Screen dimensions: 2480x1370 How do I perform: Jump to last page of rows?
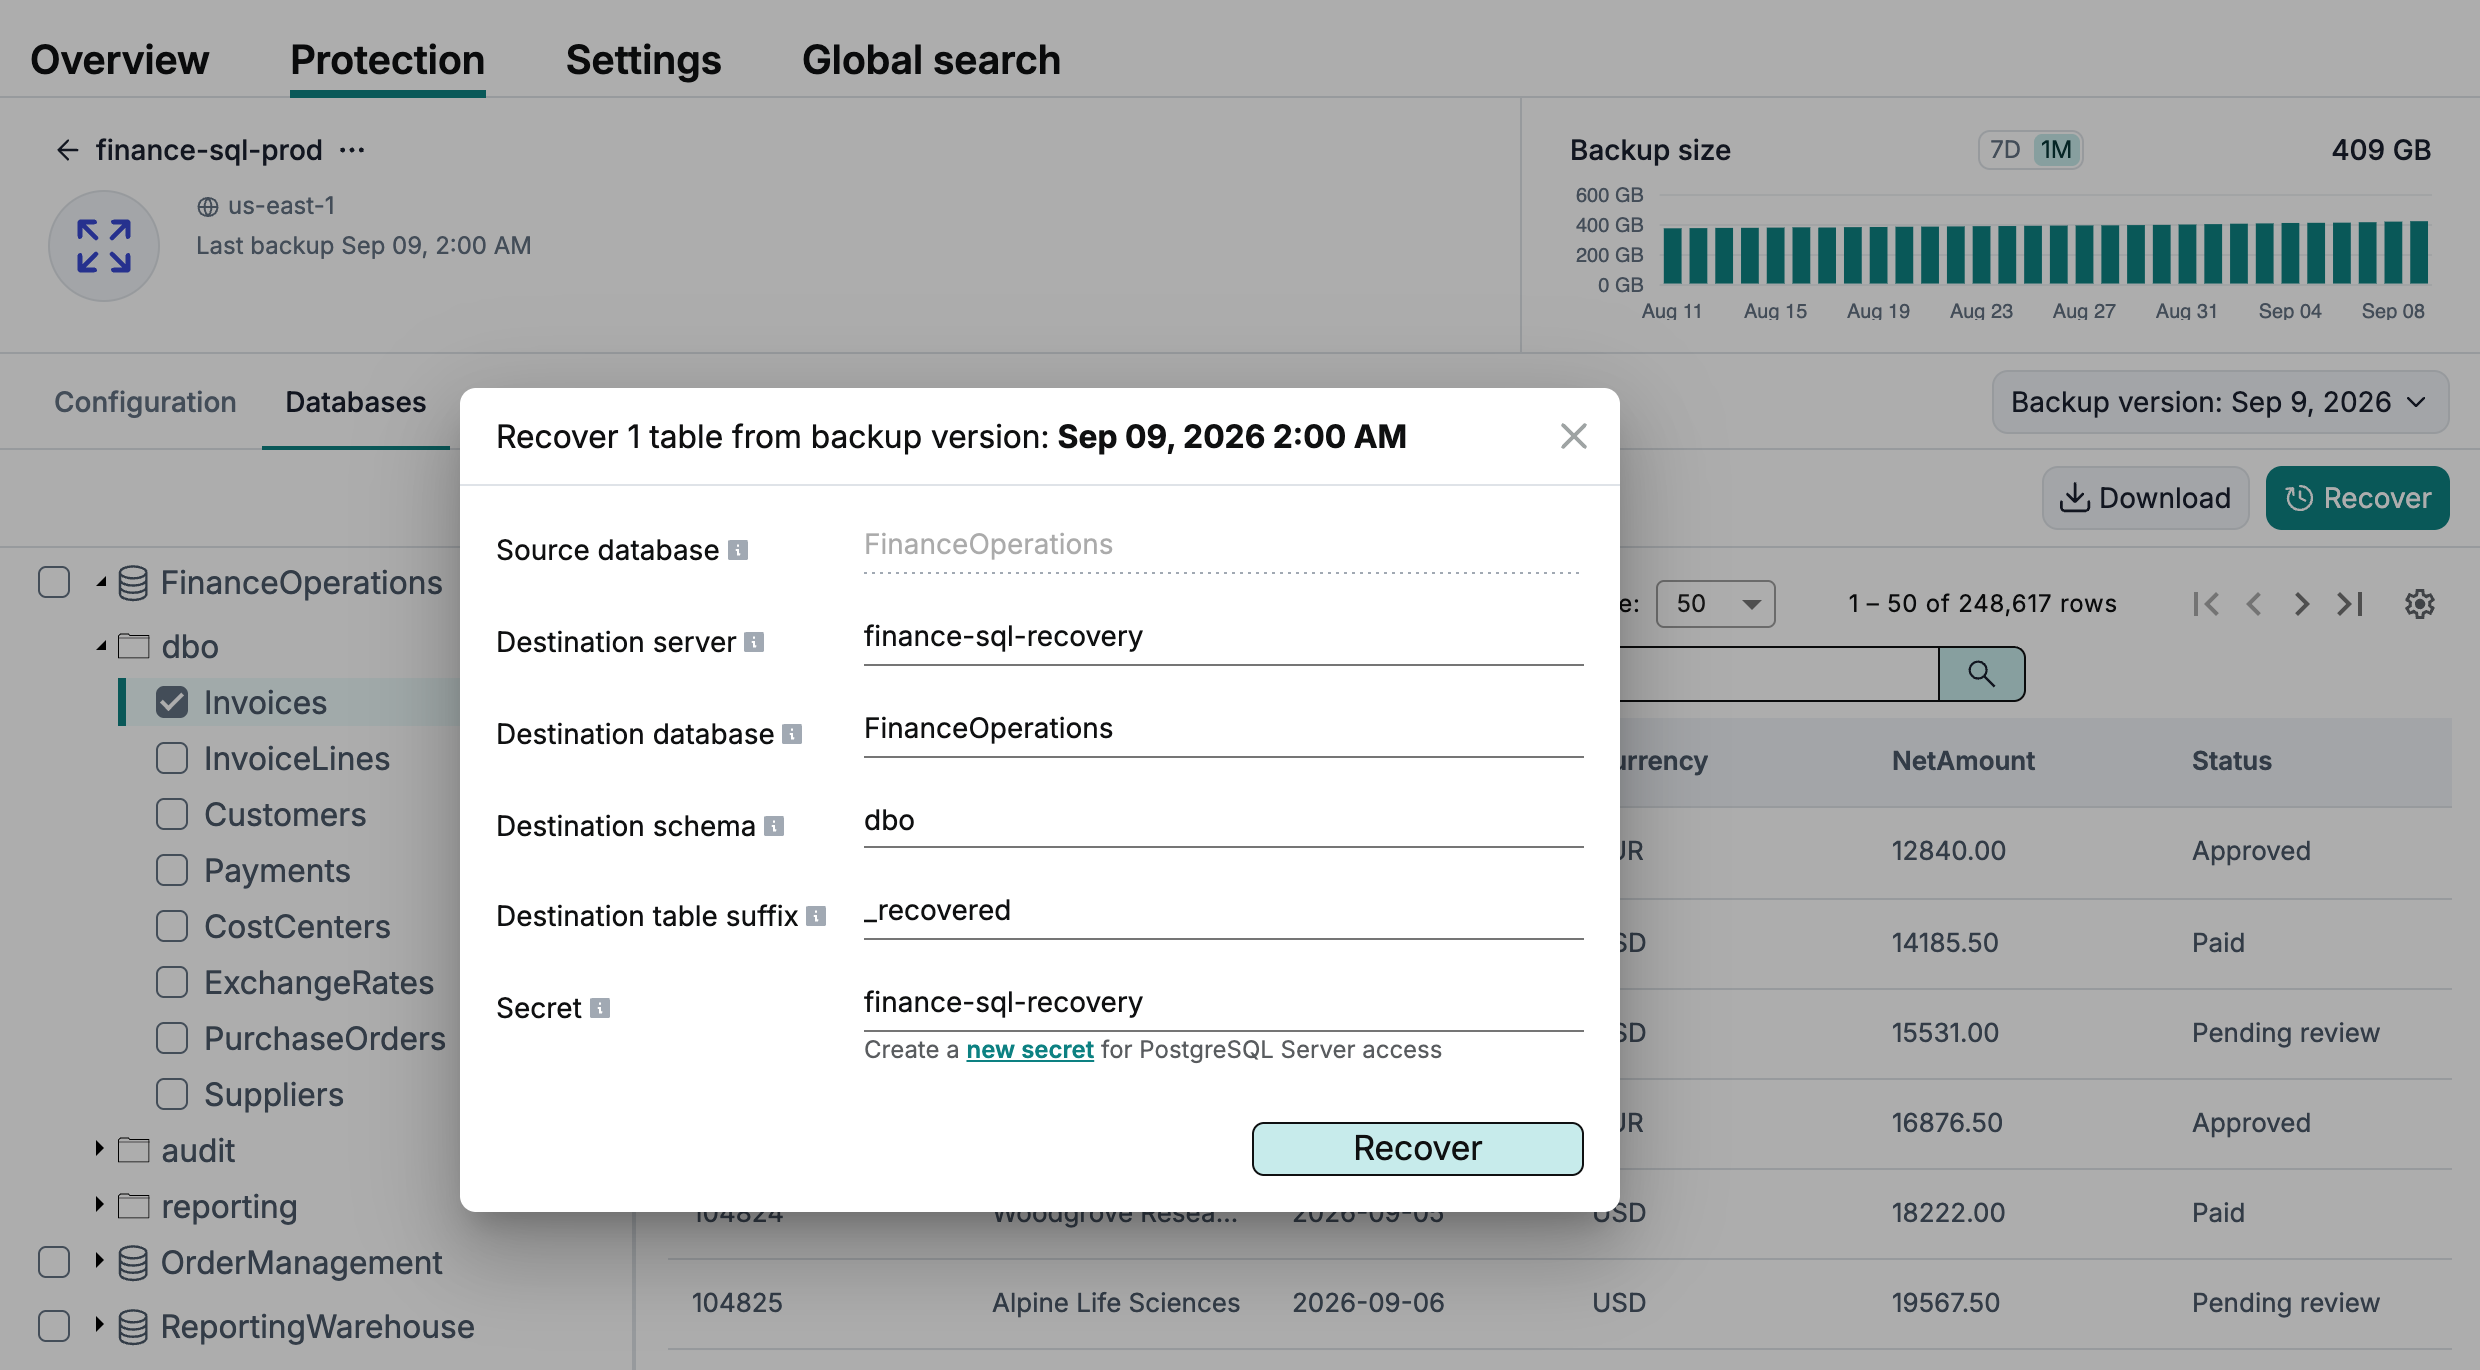point(2350,604)
